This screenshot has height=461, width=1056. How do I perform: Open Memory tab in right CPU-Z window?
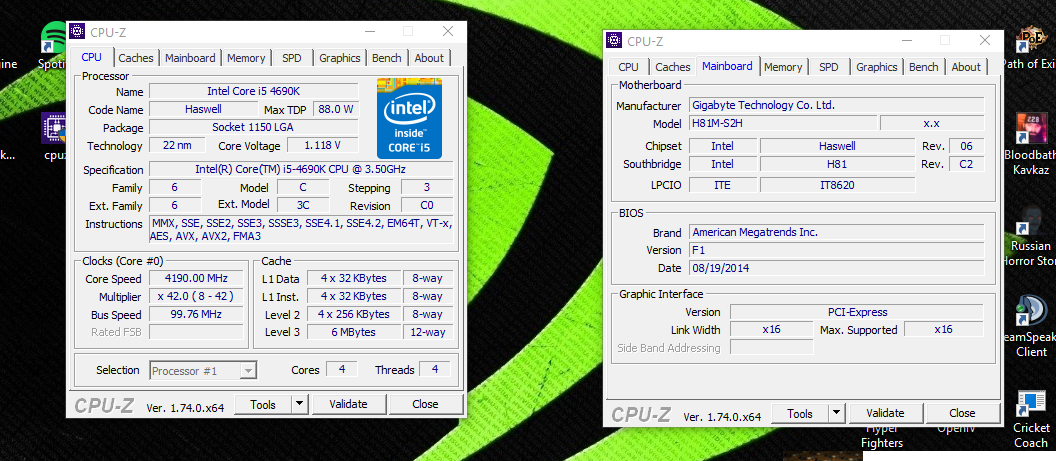click(783, 67)
